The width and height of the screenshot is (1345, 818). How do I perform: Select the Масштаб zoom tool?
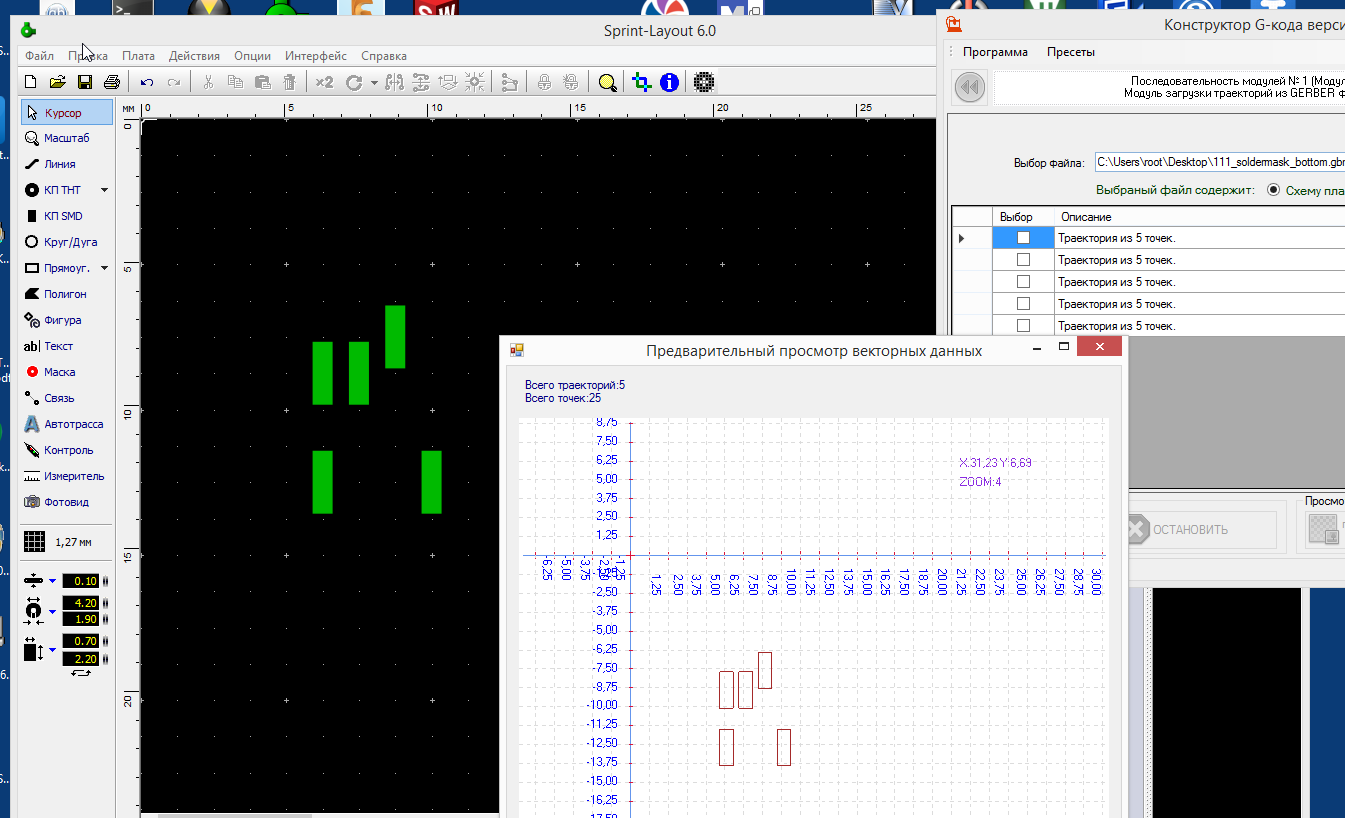(x=67, y=138)
